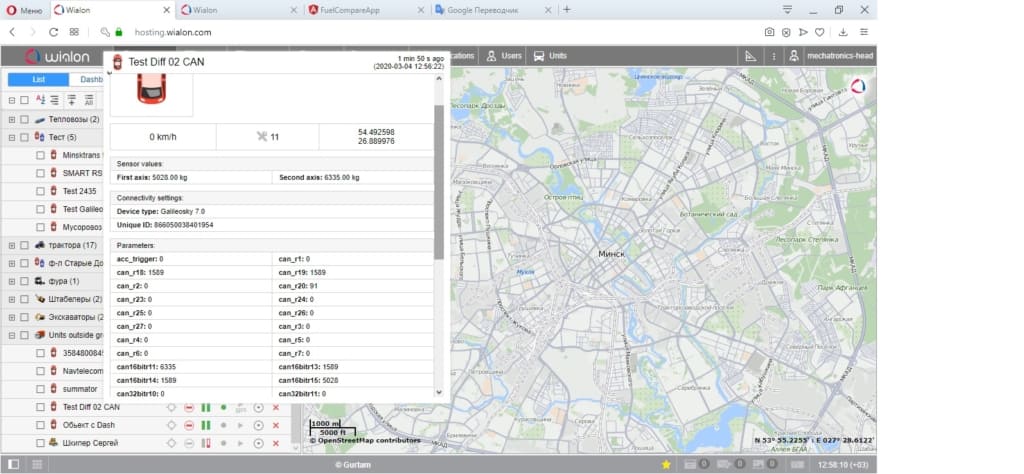Toggle the work area panel icon at bottom left

pyautogui.click(x=14, y=464)
